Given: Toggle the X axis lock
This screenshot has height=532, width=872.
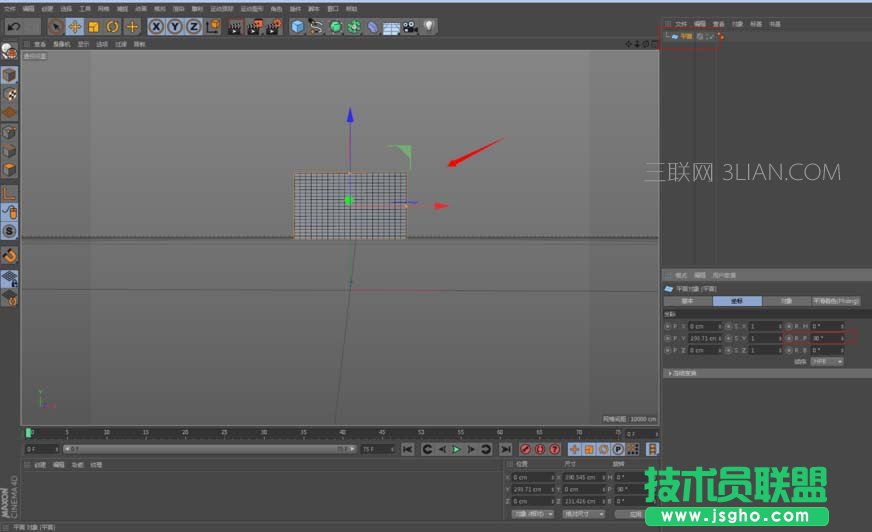Looking at the screenshot, I should coord(156,26).
